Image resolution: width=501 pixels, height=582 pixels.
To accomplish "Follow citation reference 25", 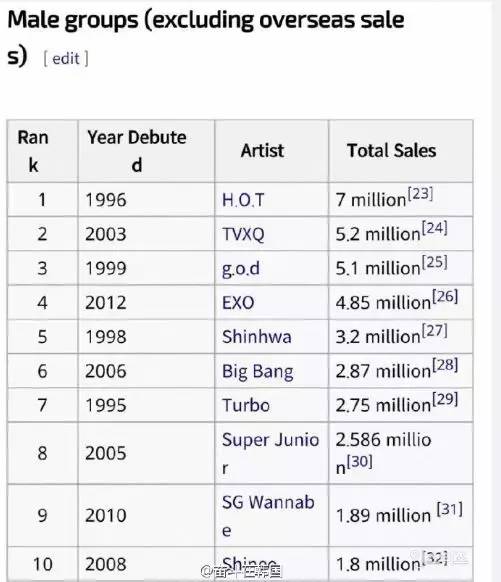I will pyautogui.click(x=434, y=262).
